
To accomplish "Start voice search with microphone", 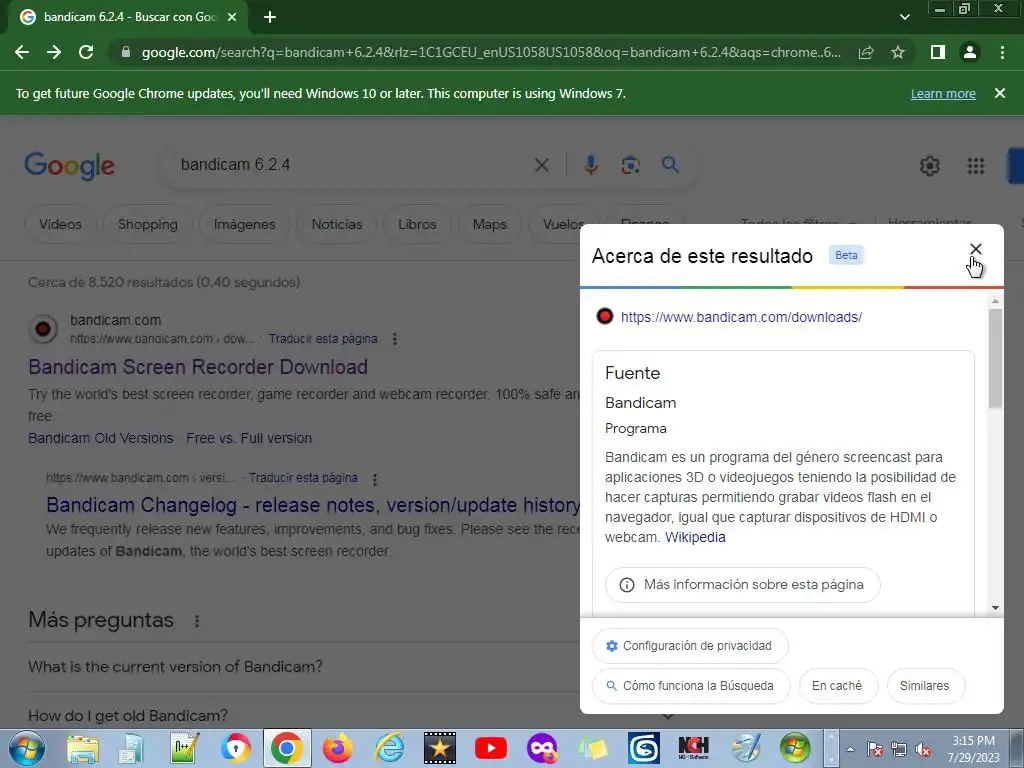I will pos(591,165).
